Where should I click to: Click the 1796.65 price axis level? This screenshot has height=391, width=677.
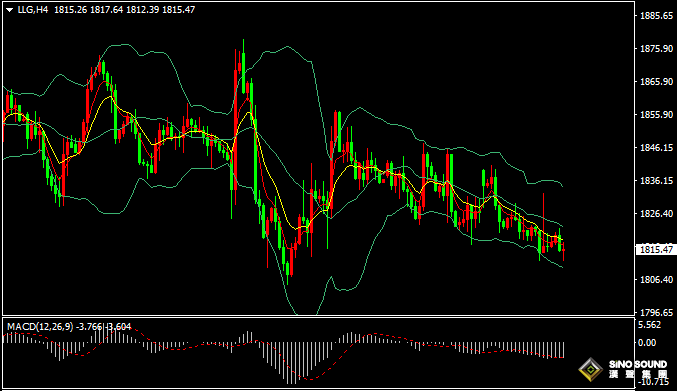656,312
